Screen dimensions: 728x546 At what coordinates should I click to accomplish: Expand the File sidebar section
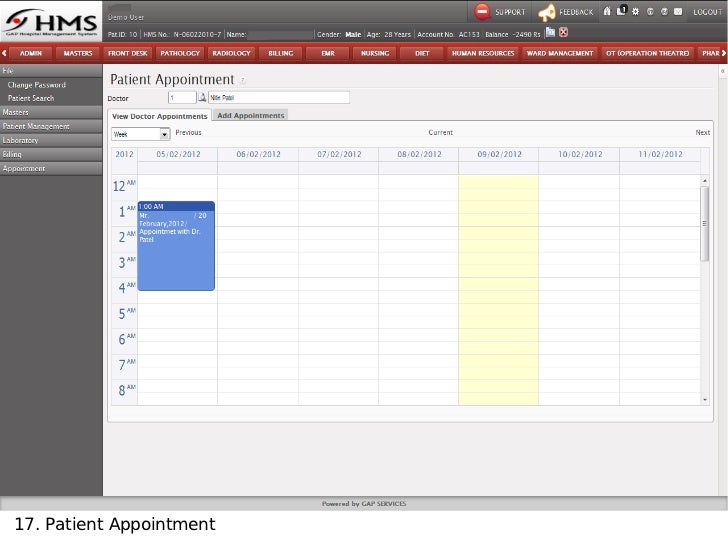[x=51, y=71]
